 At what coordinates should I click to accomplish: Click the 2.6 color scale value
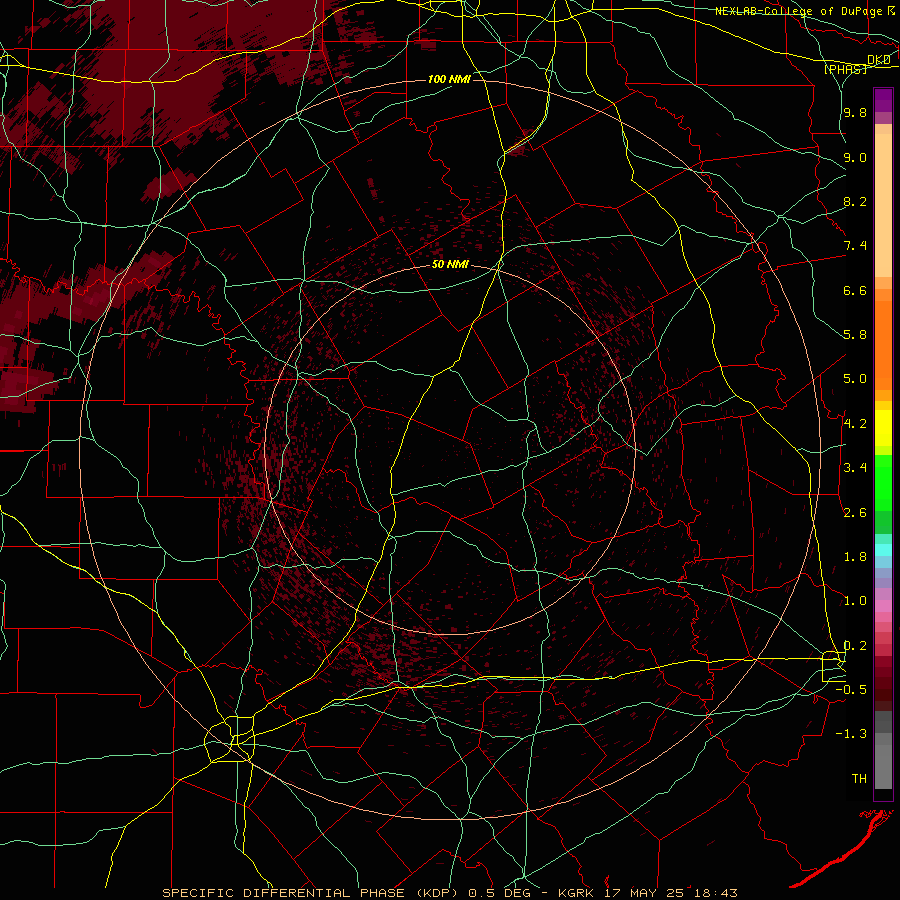click(x=855, y=513)
